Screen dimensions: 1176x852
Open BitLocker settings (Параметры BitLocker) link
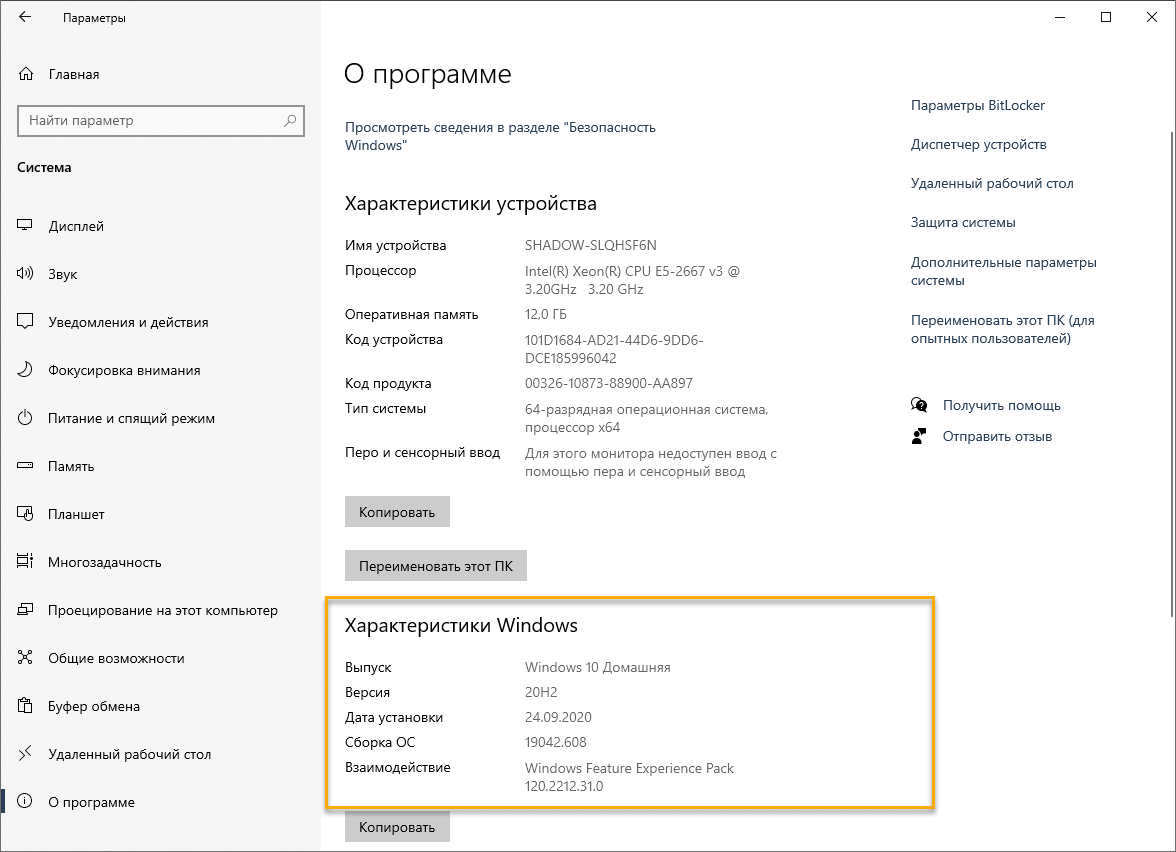(x=978, y=105)
